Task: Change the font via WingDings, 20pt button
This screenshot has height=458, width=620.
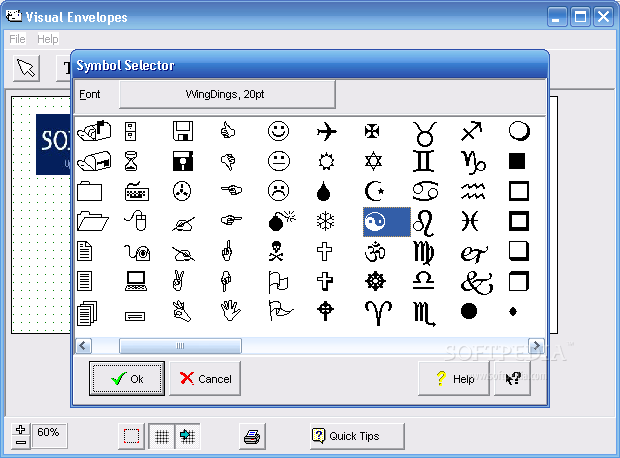Action: (x=227, y=94)
